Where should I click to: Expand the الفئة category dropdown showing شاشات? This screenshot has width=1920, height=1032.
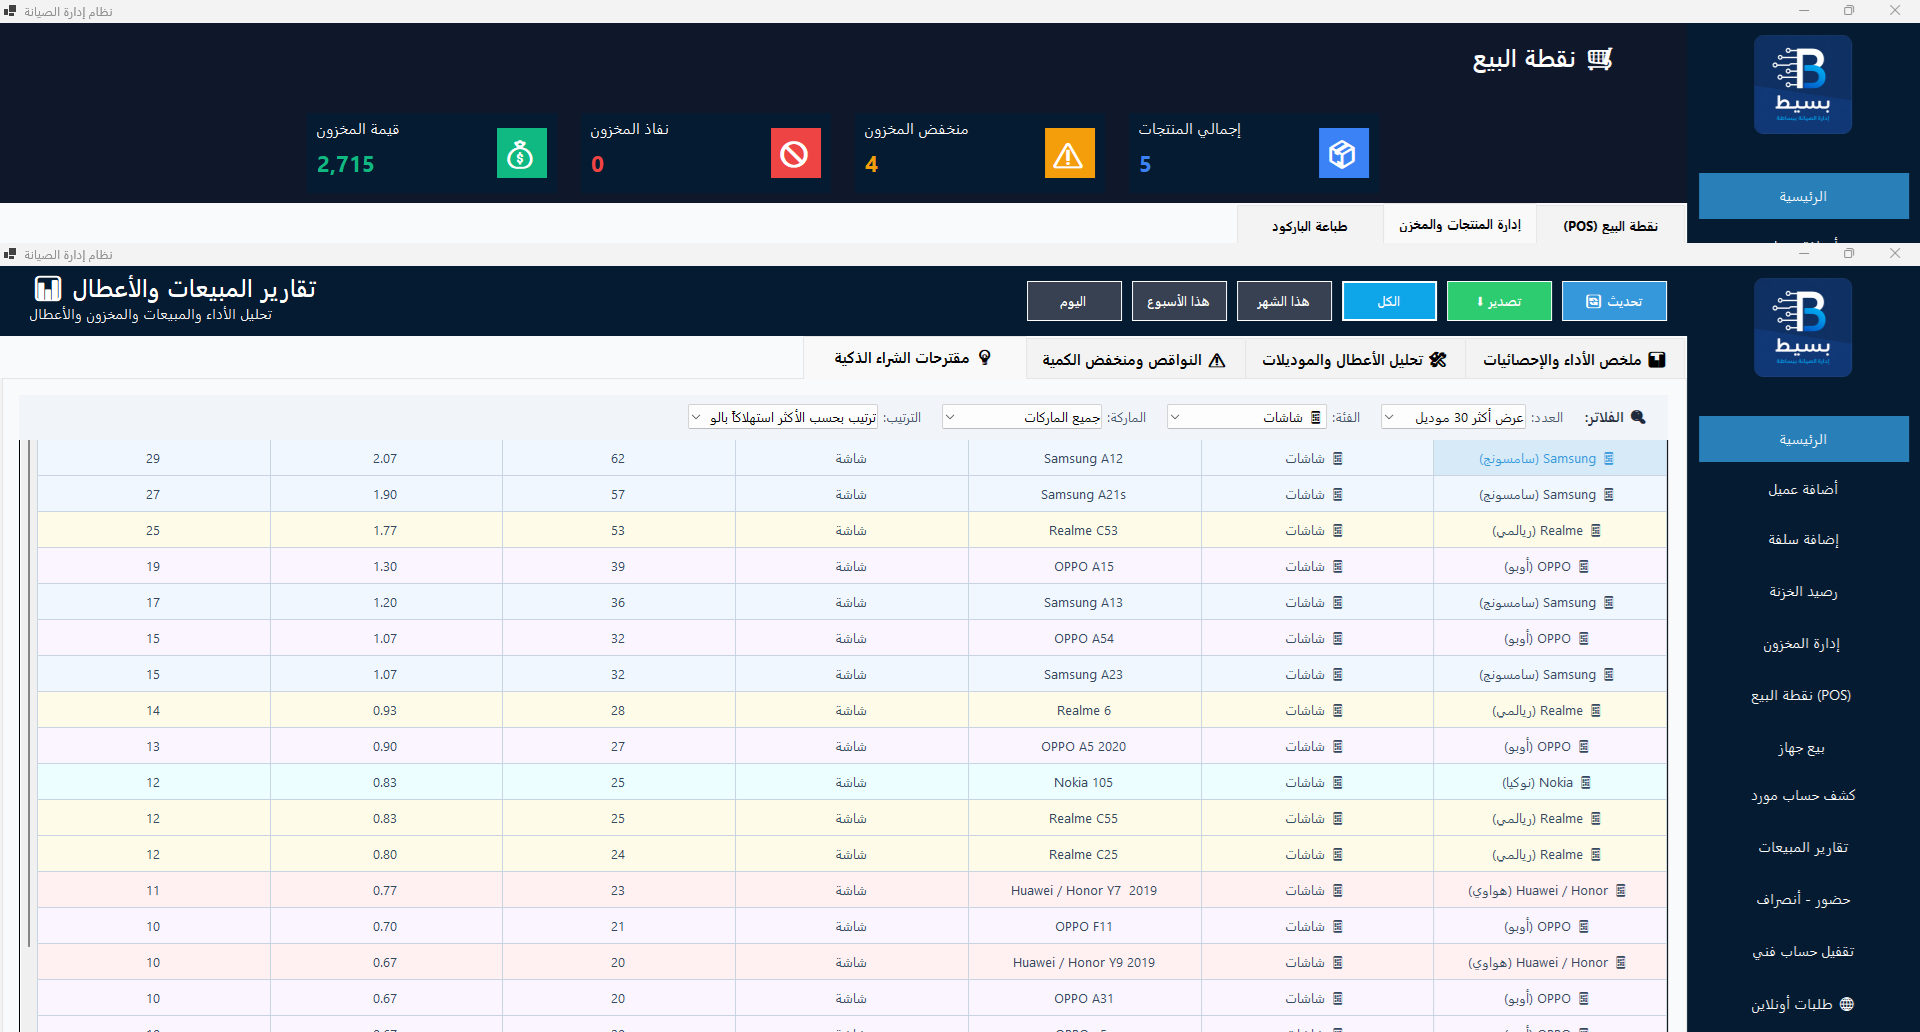[1247, 417]
